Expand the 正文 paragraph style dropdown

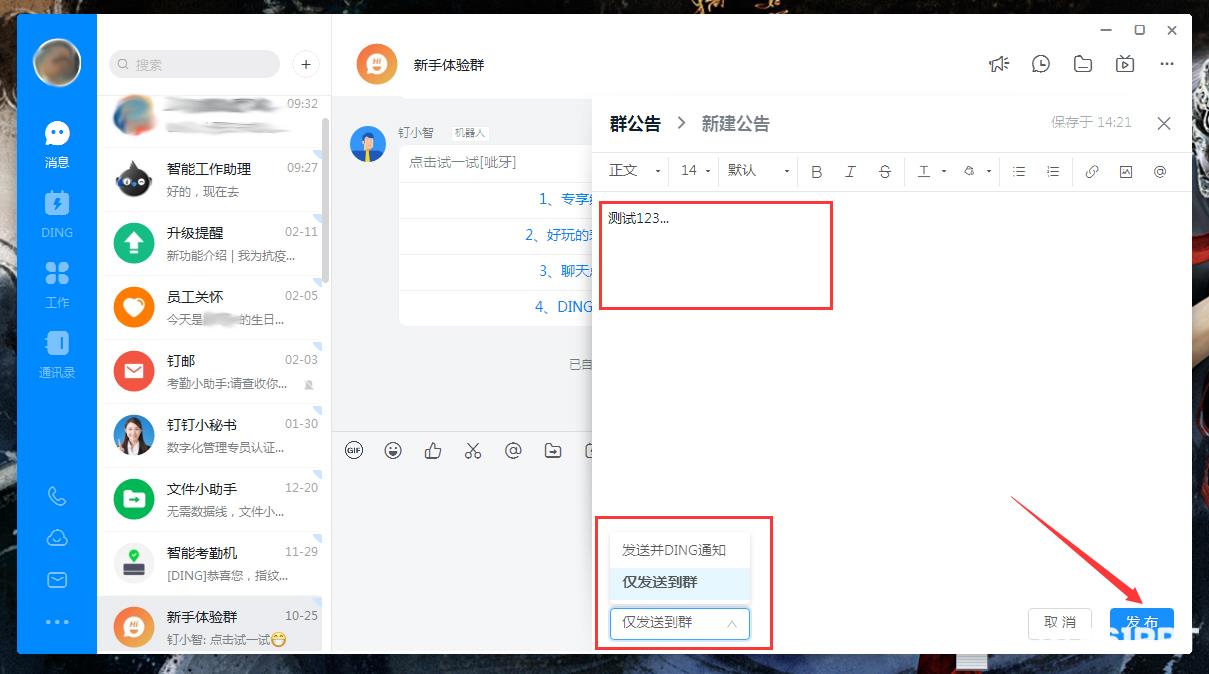click(635, 171)
